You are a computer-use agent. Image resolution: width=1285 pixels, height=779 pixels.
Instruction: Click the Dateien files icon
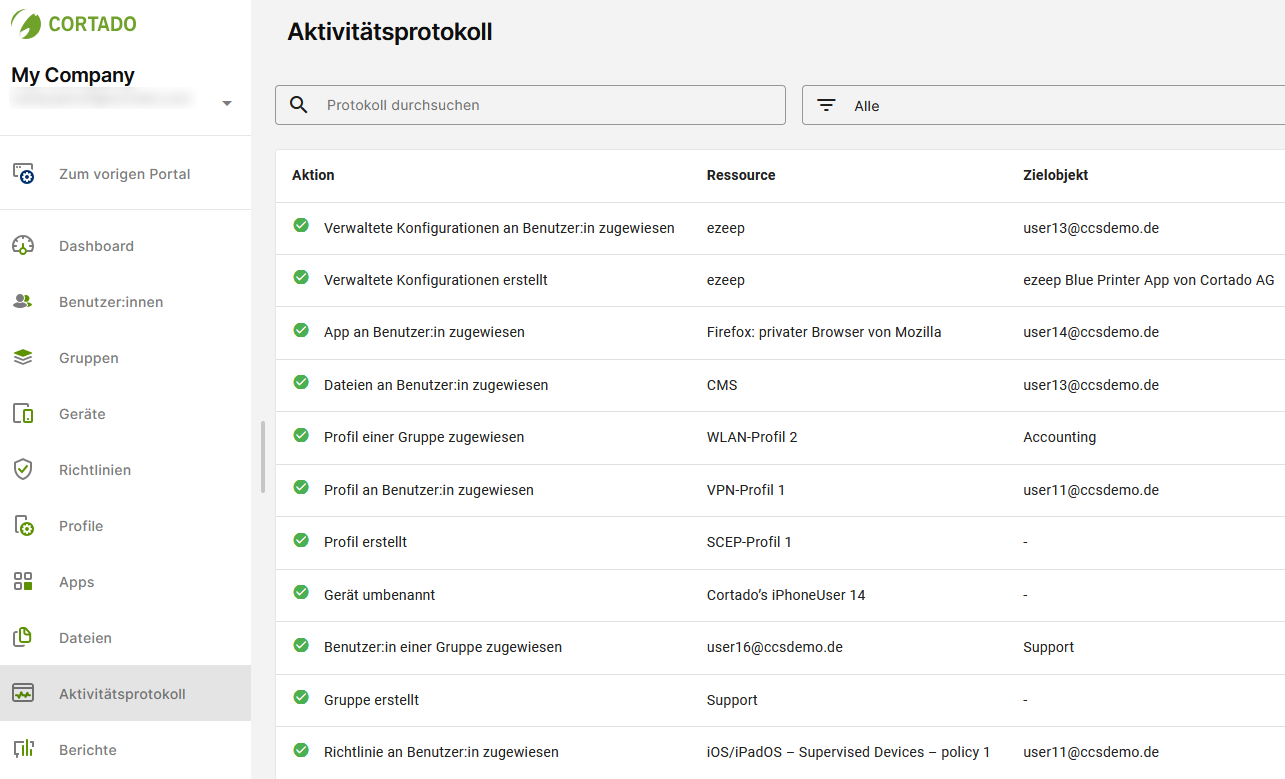click(23, 638)
